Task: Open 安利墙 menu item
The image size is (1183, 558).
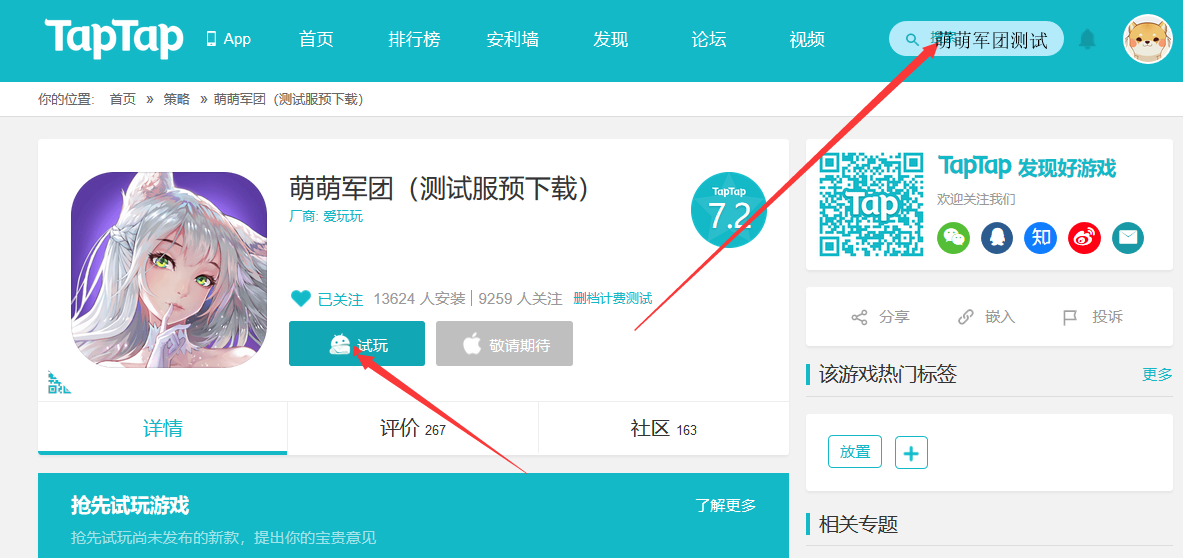Action: click(513, 39)
